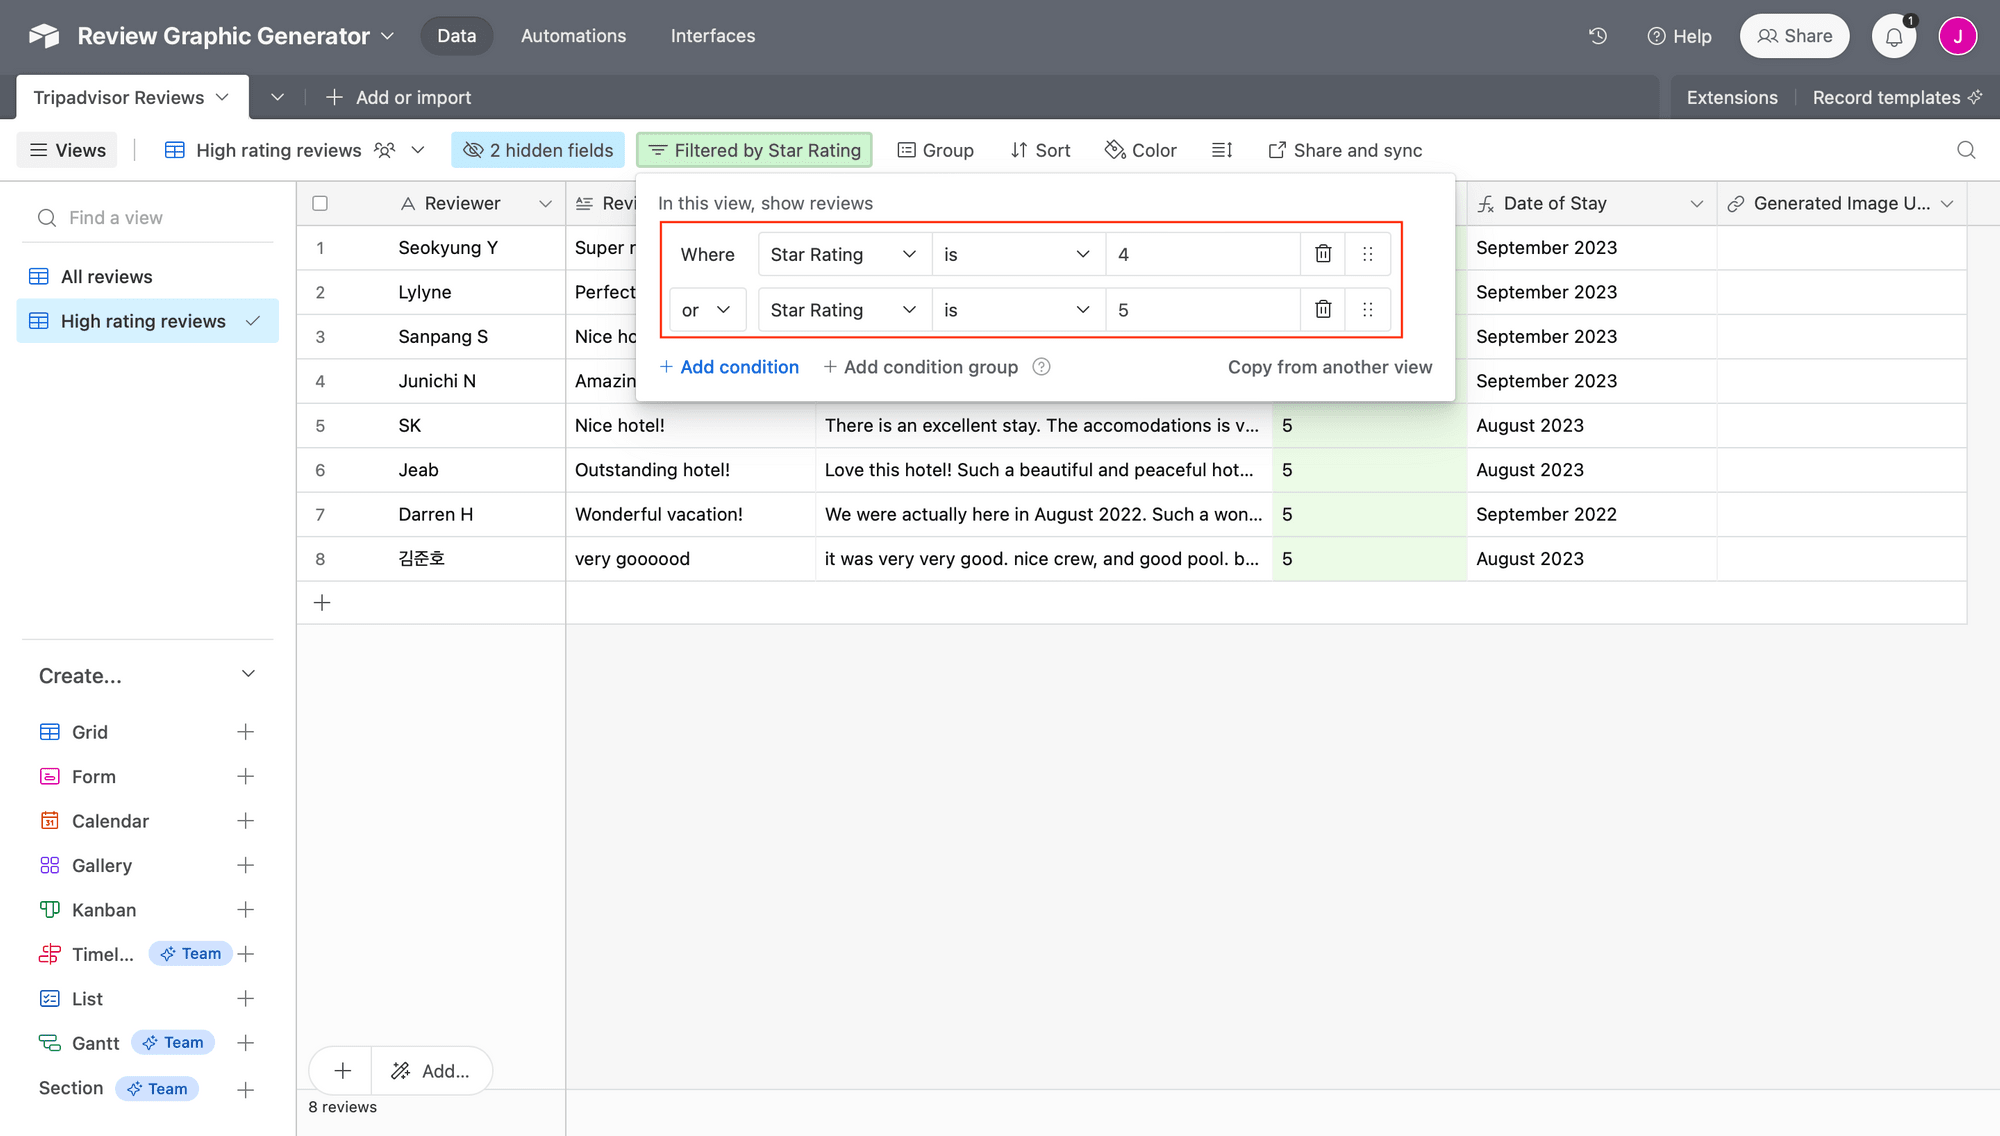
Task: Click the Fields summary icon in toolbar
Action: (1221, 148)
